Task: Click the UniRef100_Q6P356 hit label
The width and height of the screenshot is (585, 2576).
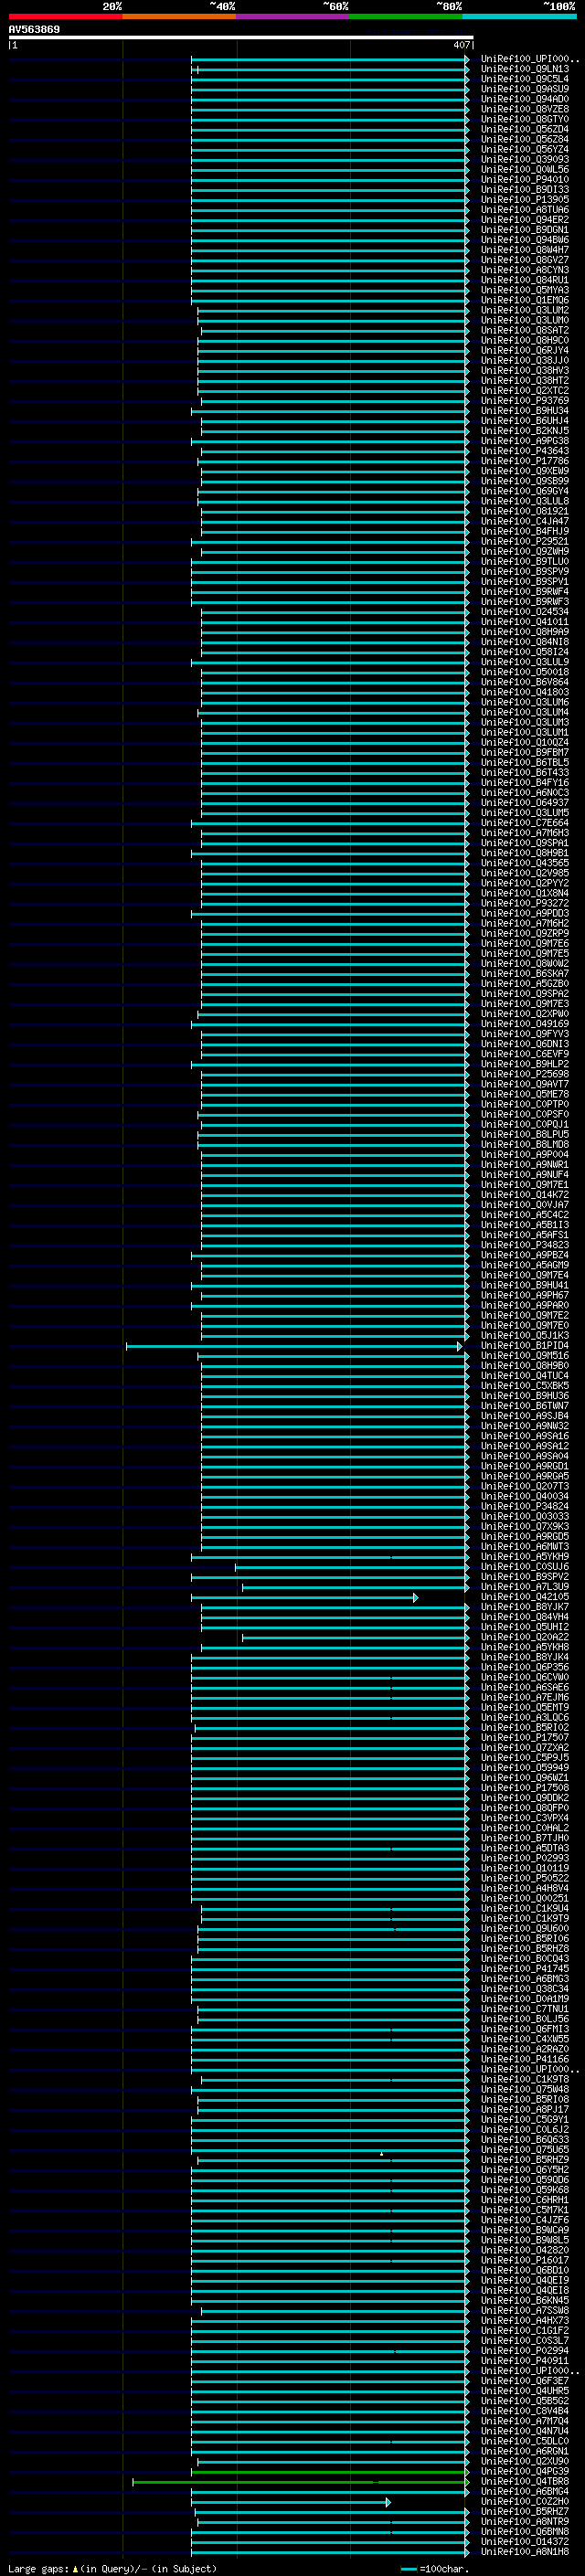Action: click(525, 1667)
